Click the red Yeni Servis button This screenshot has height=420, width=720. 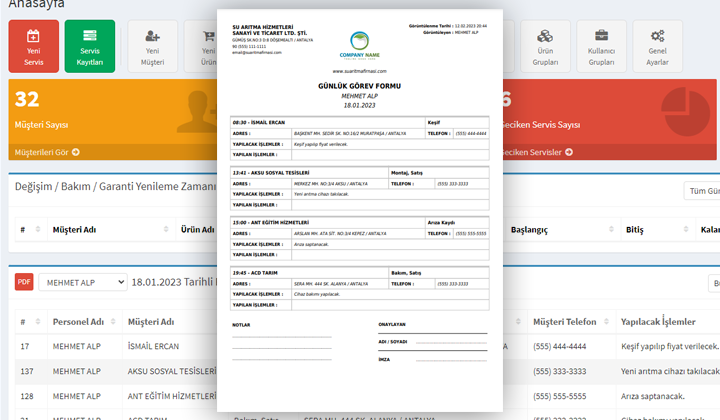click(x=33, y=46)
